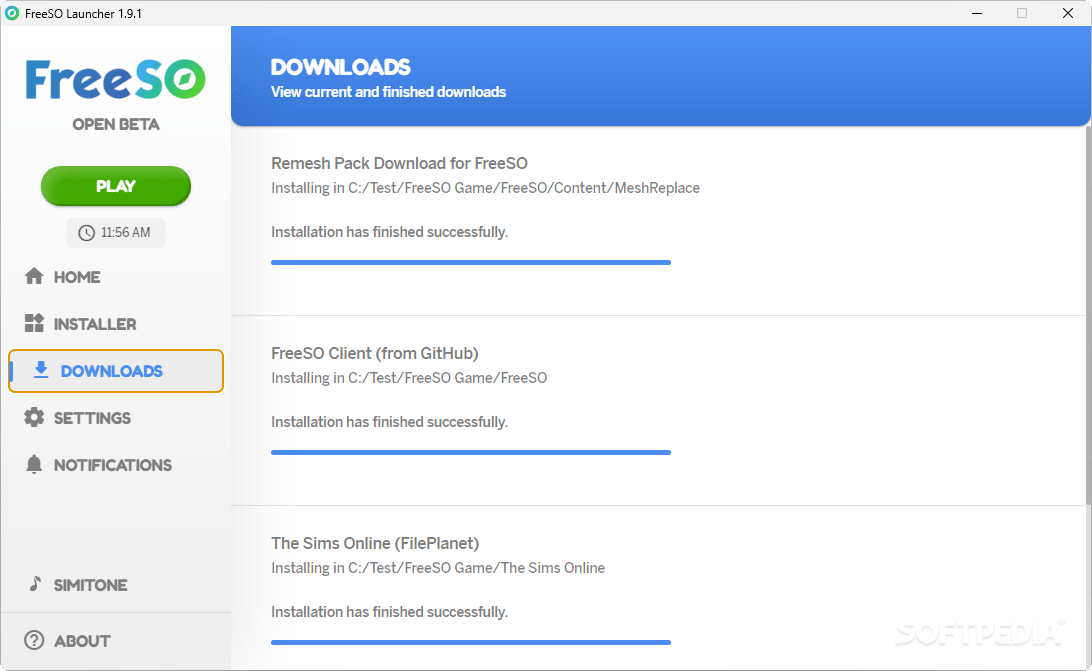Open the SETTINGS page
The image size is (1092, 671).
(x=78, y=418)
